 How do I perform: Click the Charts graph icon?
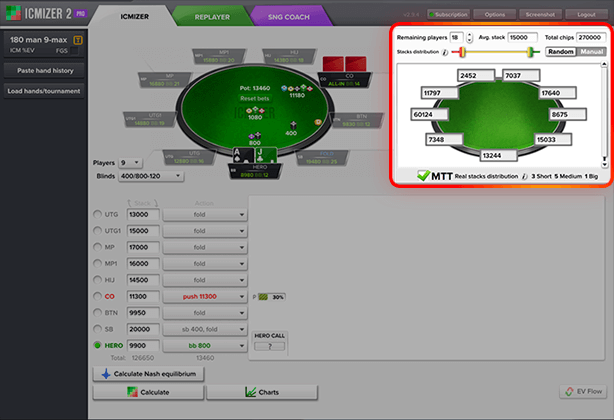(x=250, y=392)
